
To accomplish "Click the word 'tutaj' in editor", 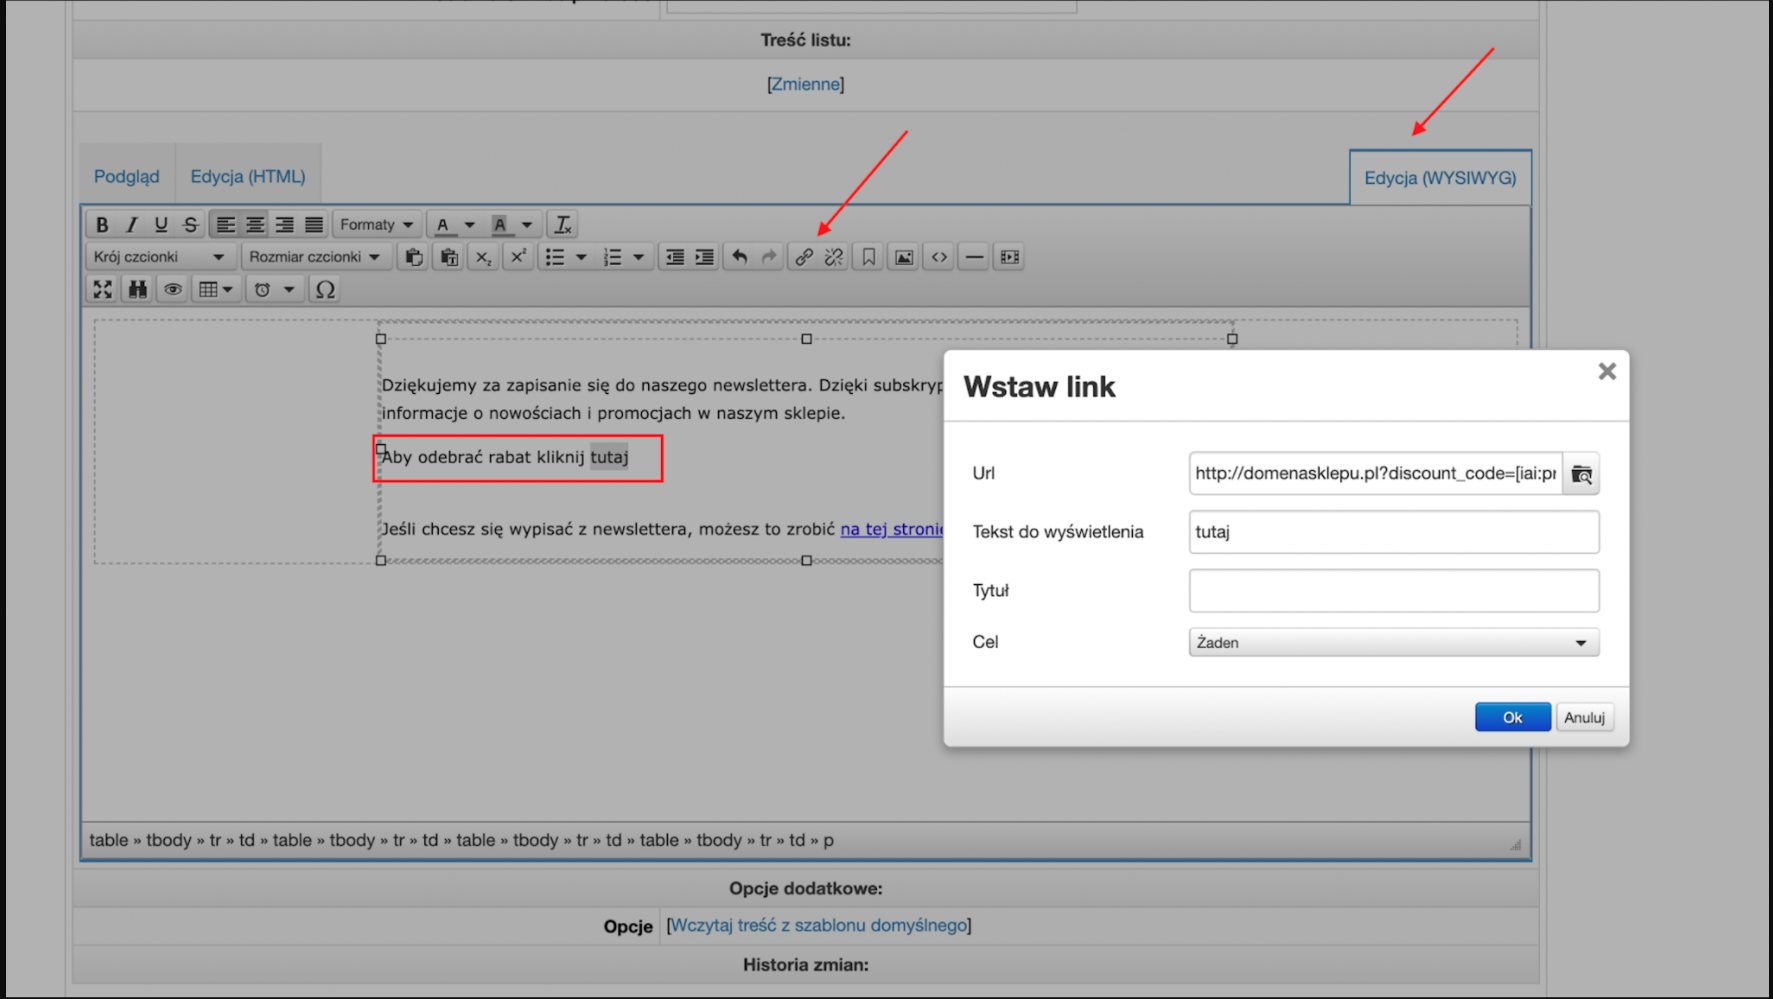I will (609, 457).
